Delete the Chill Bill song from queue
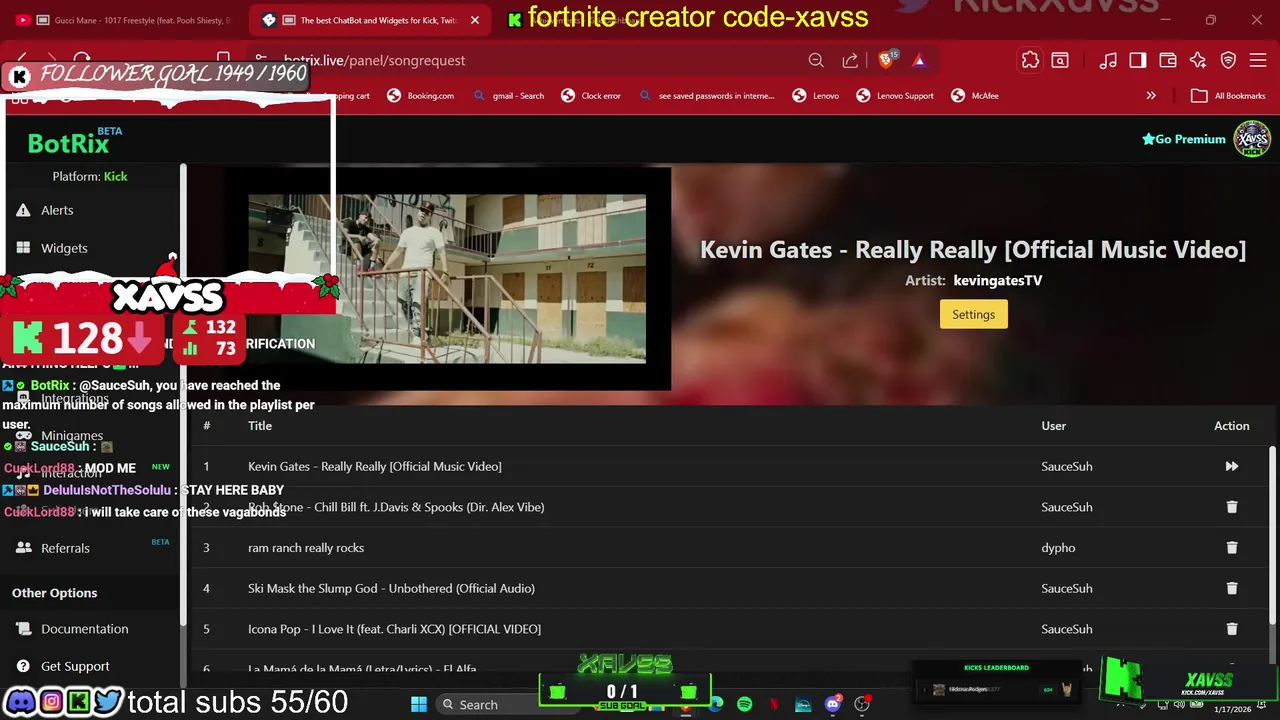 [1231, 507]
